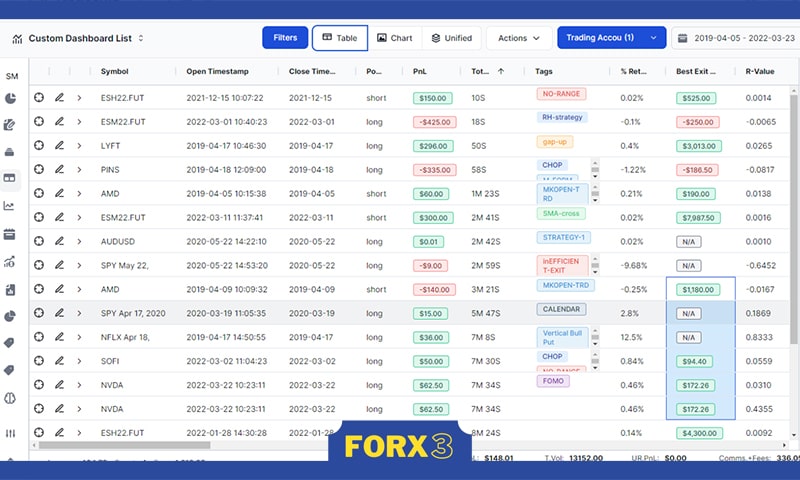Edit the SOFI trade with pencil icon
This screenshot has width=800, height=480.
coord(59,361)
